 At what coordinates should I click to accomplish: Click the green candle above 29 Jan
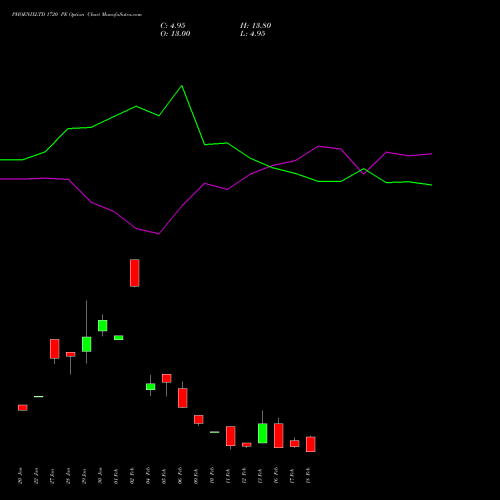coord(87,344)
